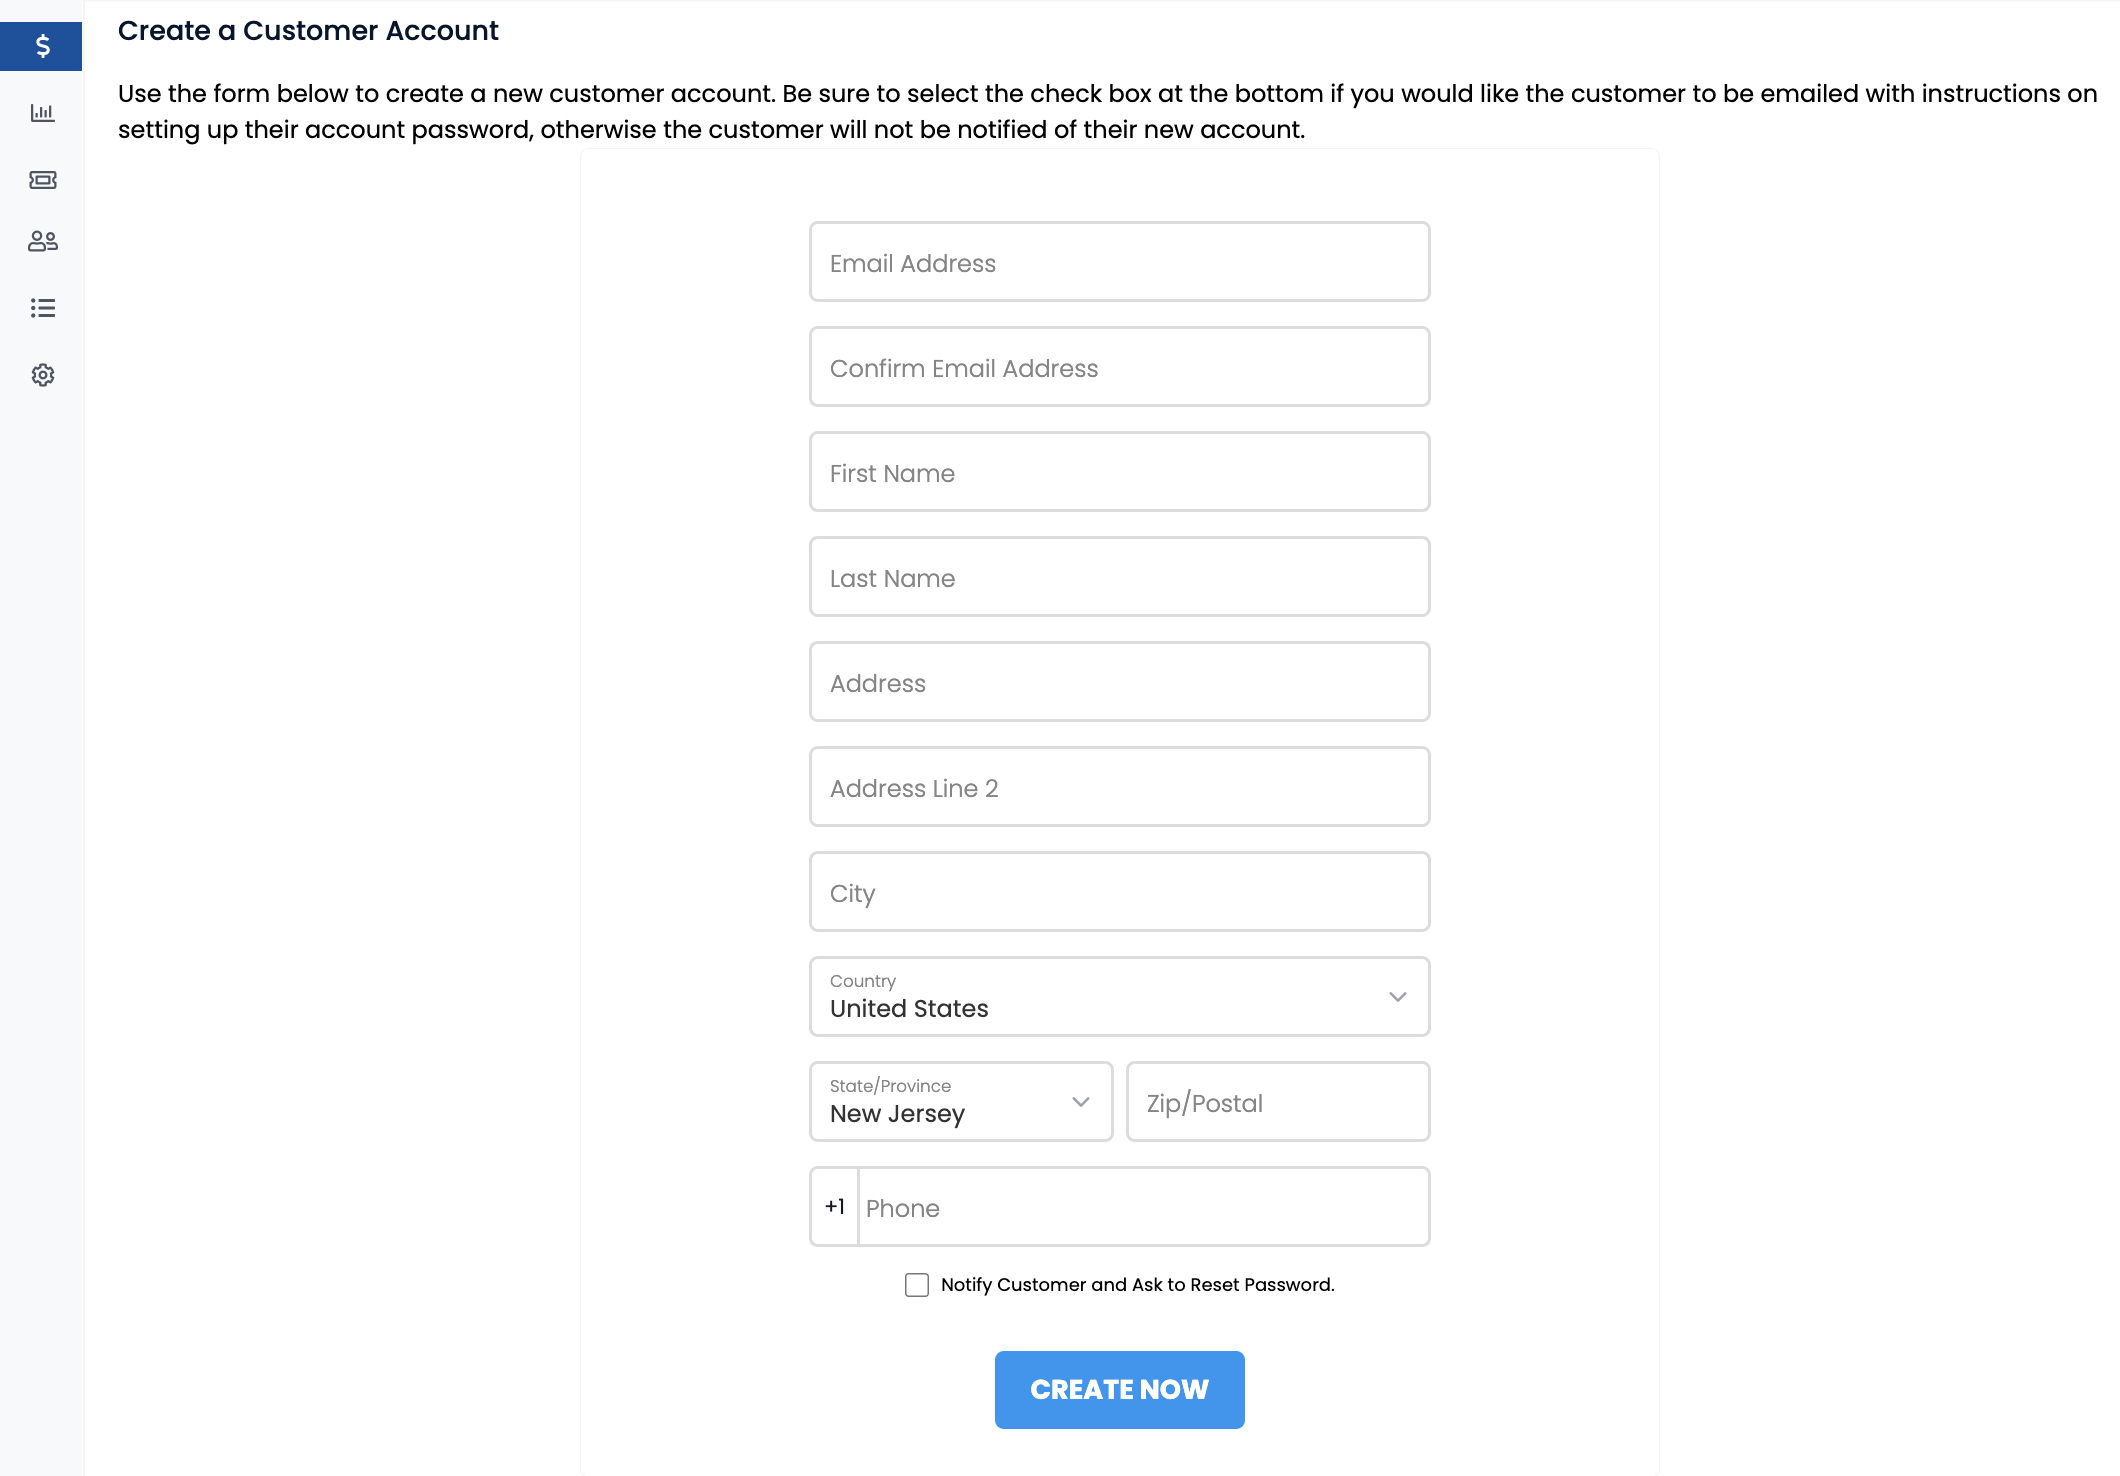Open the settings gear icon
The image size is (2120, 1476).
coord(42,375)
